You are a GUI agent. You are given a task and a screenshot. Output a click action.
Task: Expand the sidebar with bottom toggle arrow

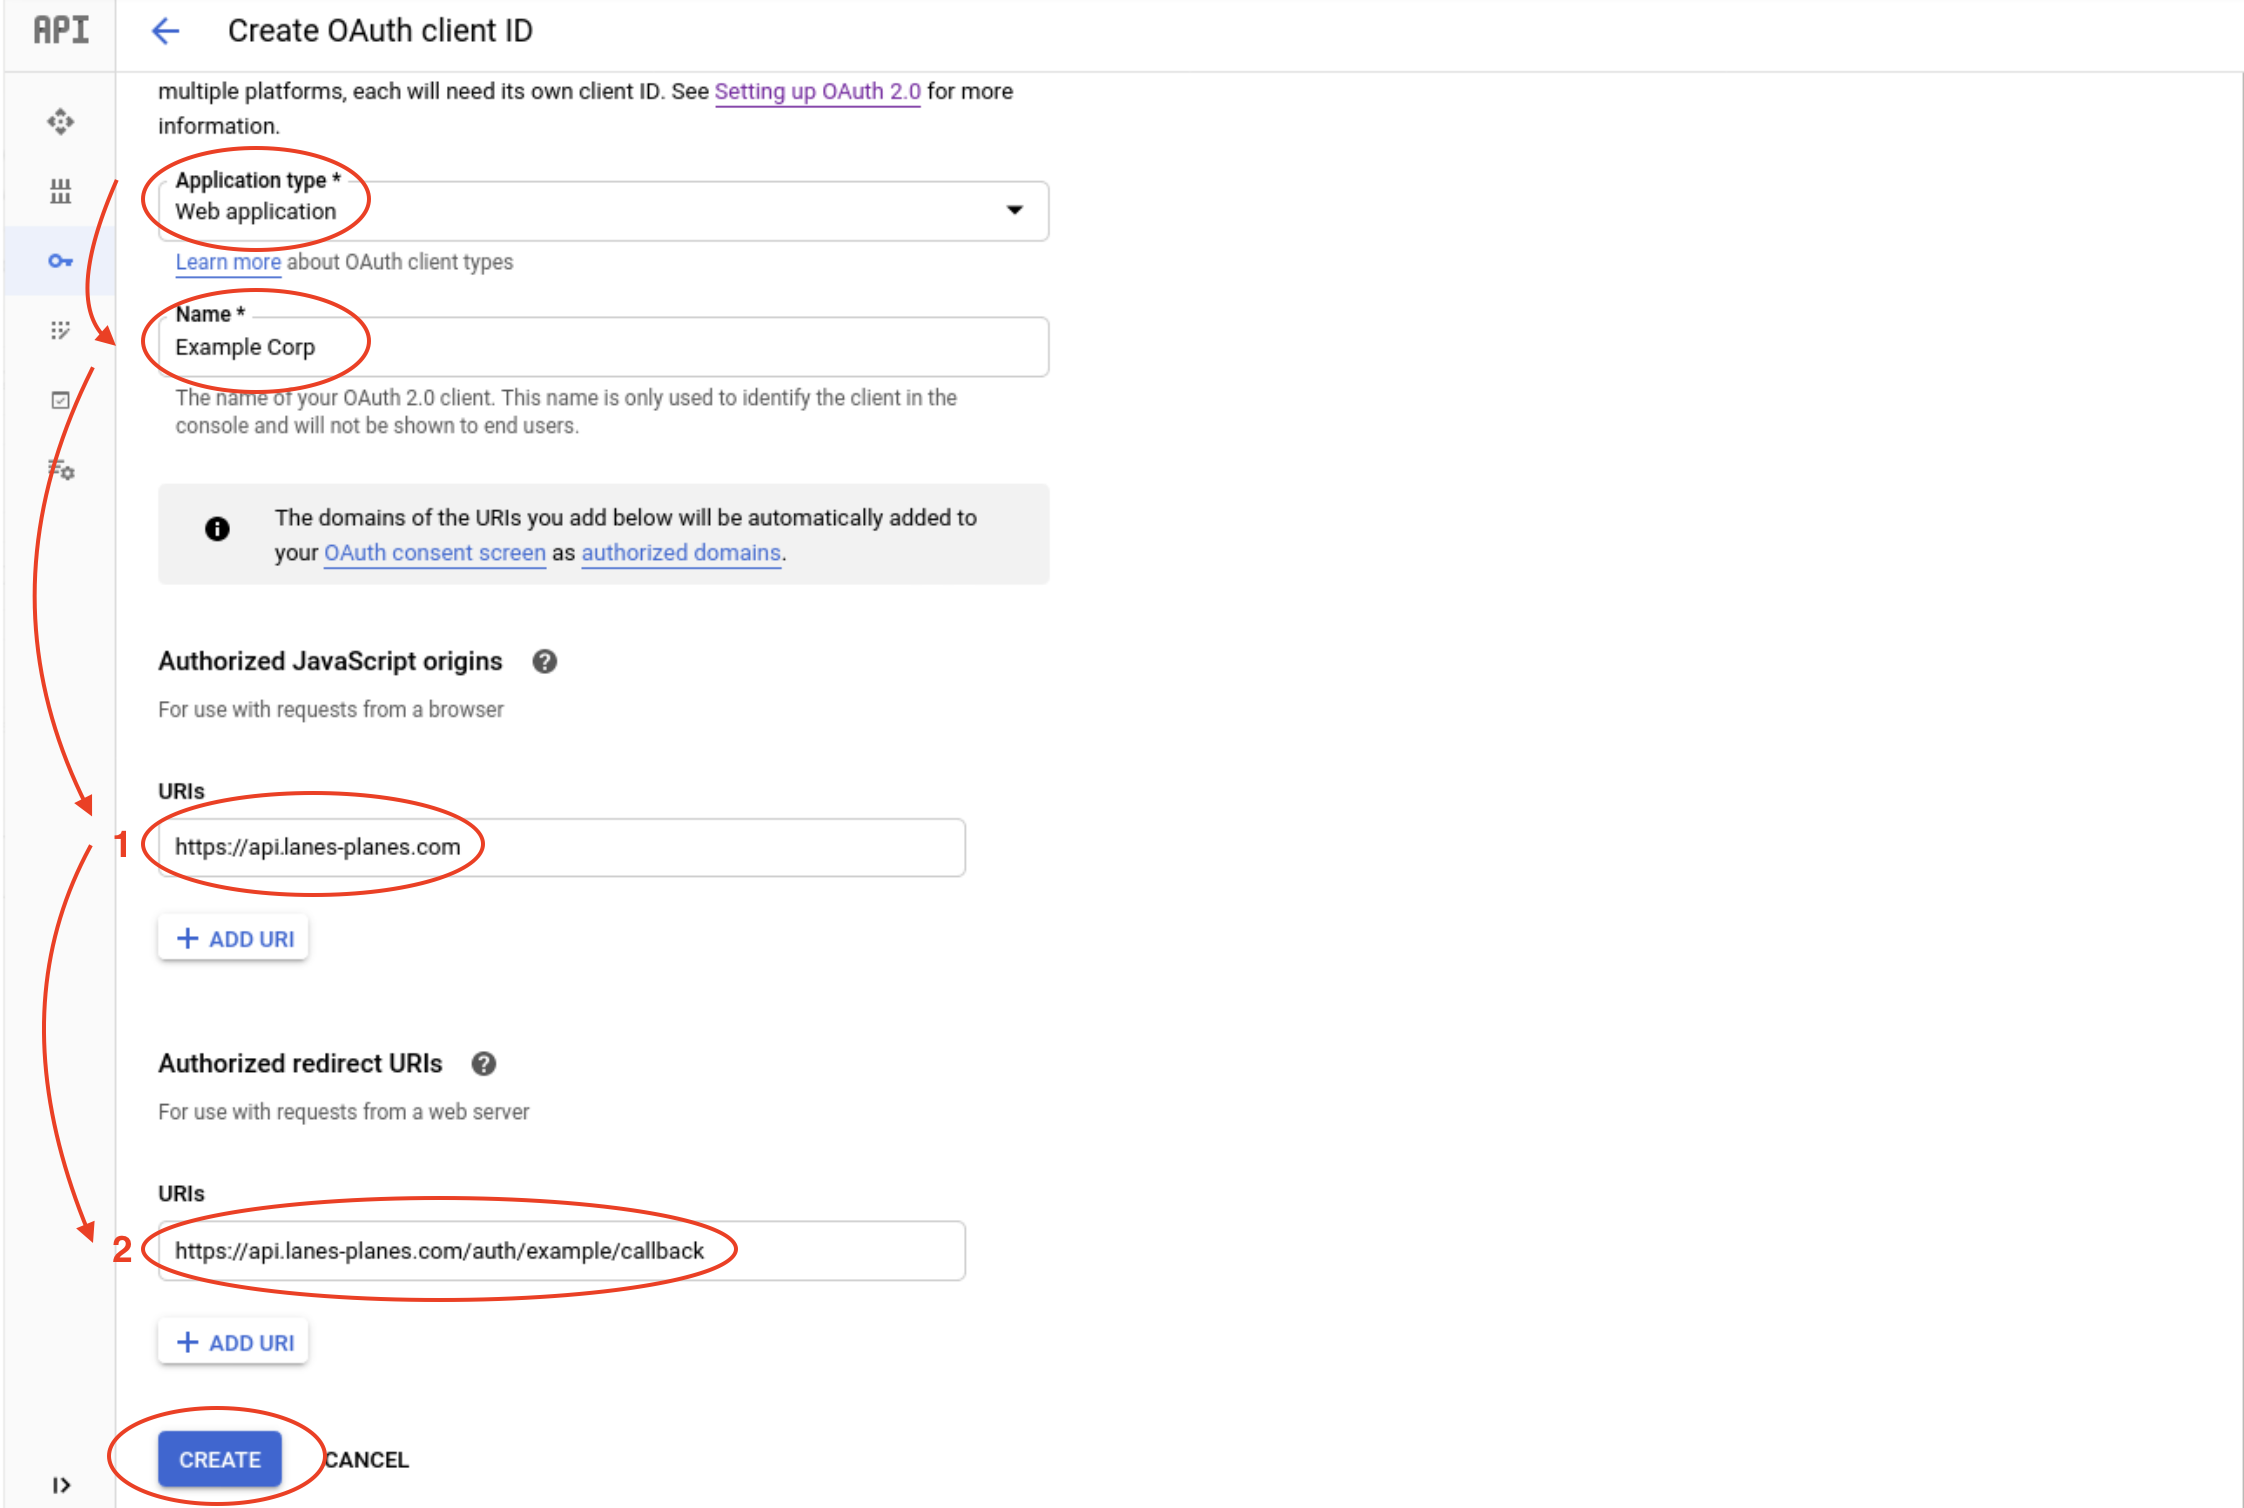click(61, 1485)
